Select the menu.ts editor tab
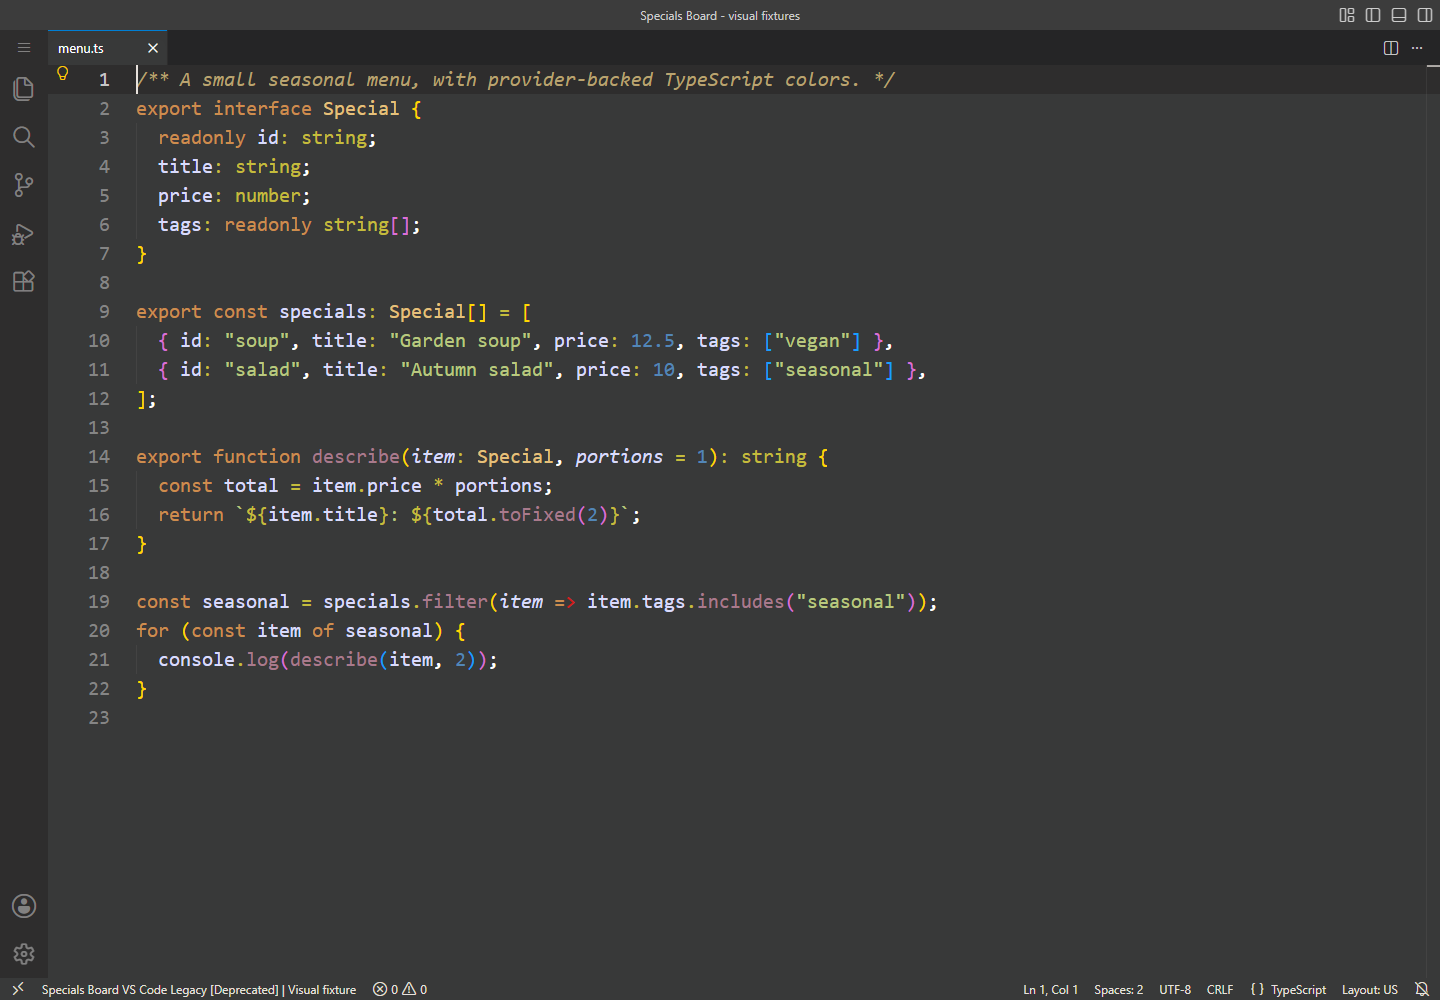The height and width of the screenshot is (1000, 1440). coord(107,48)
